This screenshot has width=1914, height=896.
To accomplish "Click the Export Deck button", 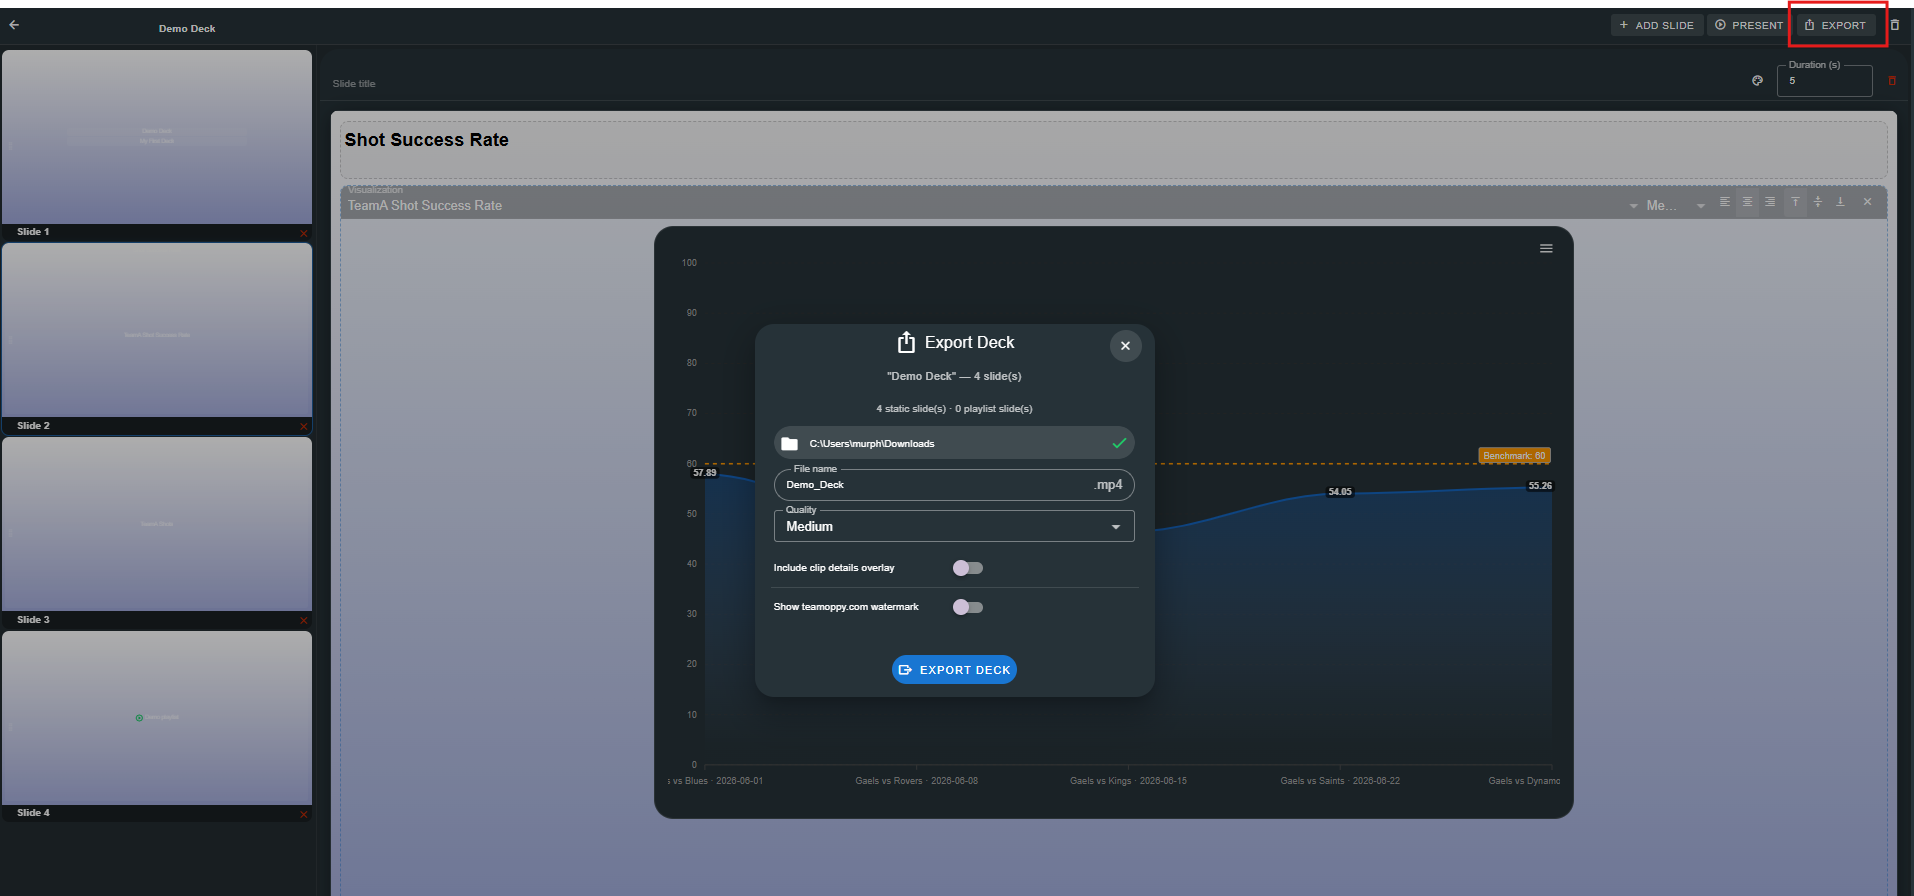I will tap(954, 670).
